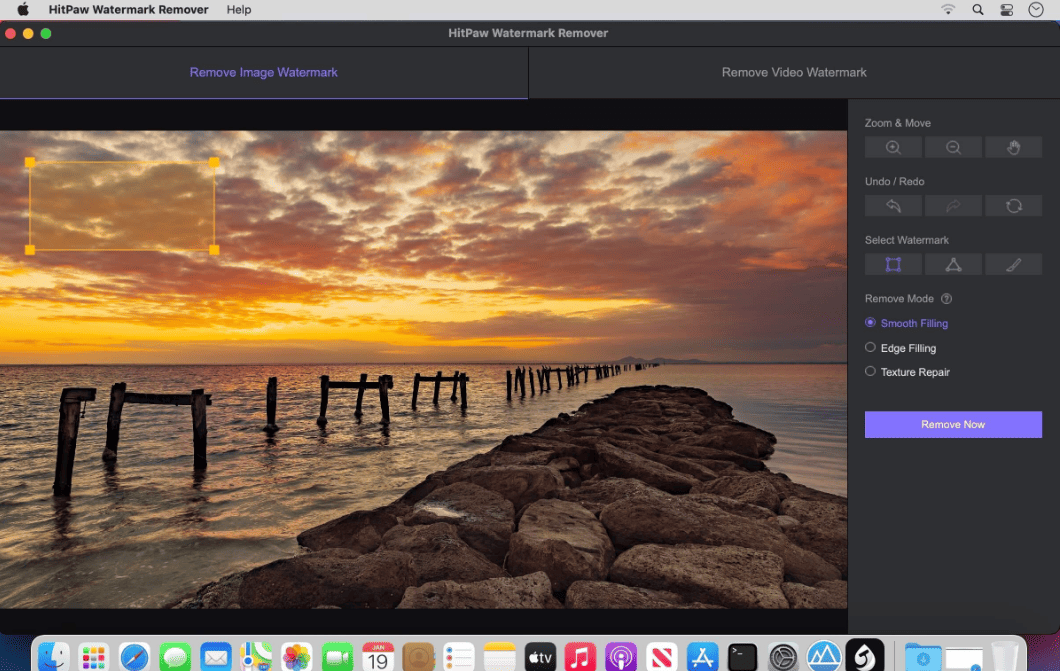The image size is (1060, 671).
Task: Click HitPaw Watermark Remover dock icon
Action: (865, 656)
